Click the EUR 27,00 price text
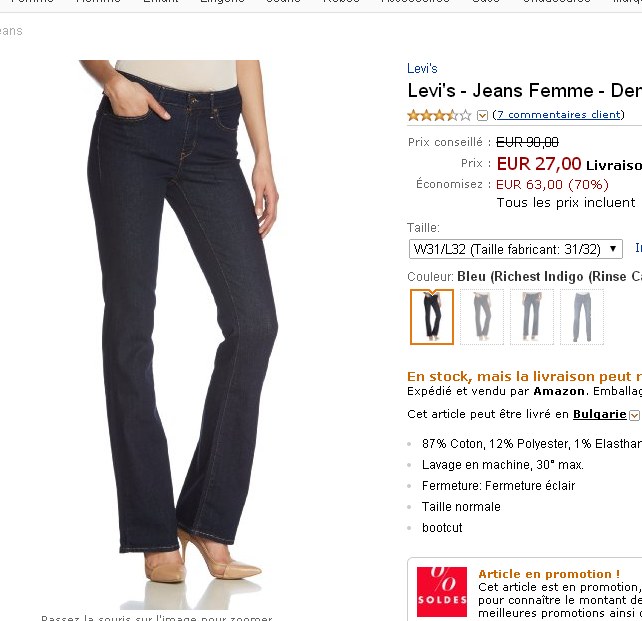Image resolution: width=642 pixels, height=621 pixels. coord(539,164)
